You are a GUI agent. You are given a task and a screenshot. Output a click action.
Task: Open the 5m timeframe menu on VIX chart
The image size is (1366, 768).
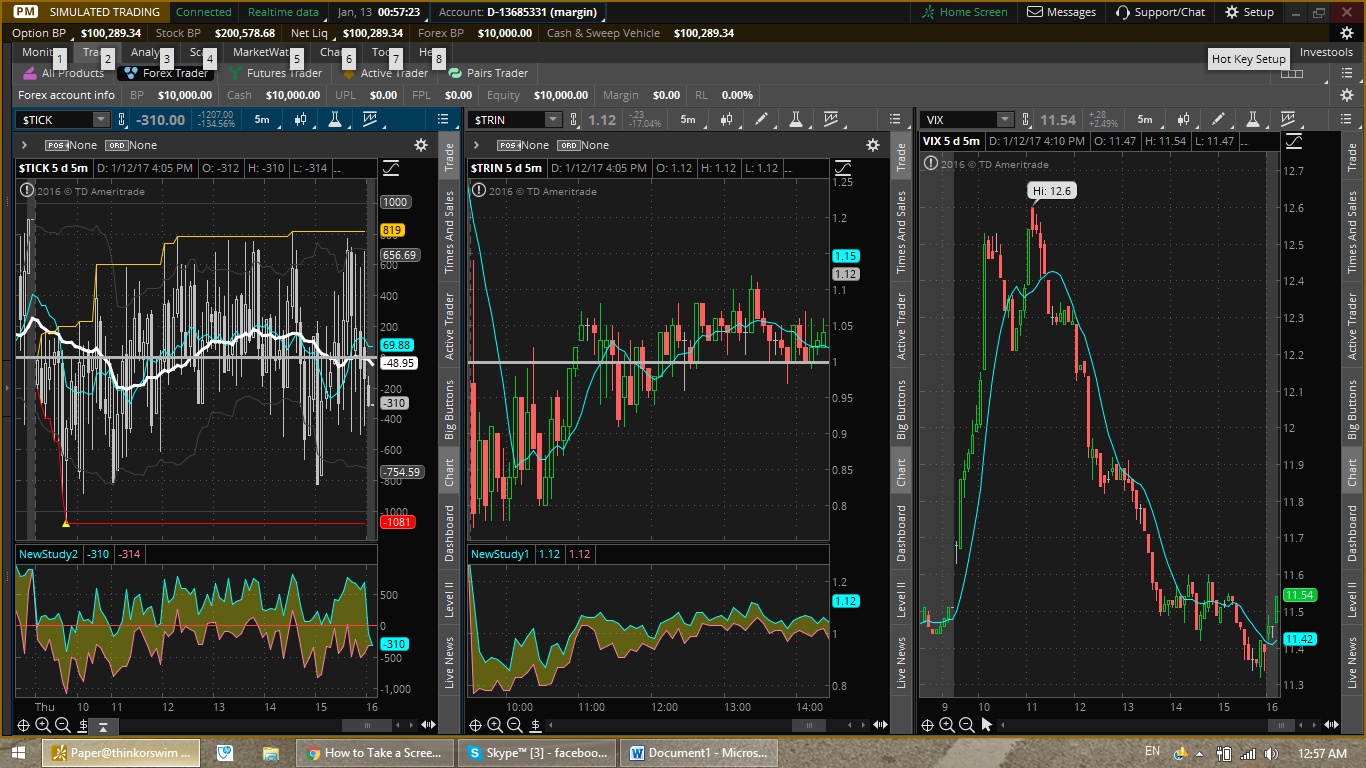(1145, 120)
